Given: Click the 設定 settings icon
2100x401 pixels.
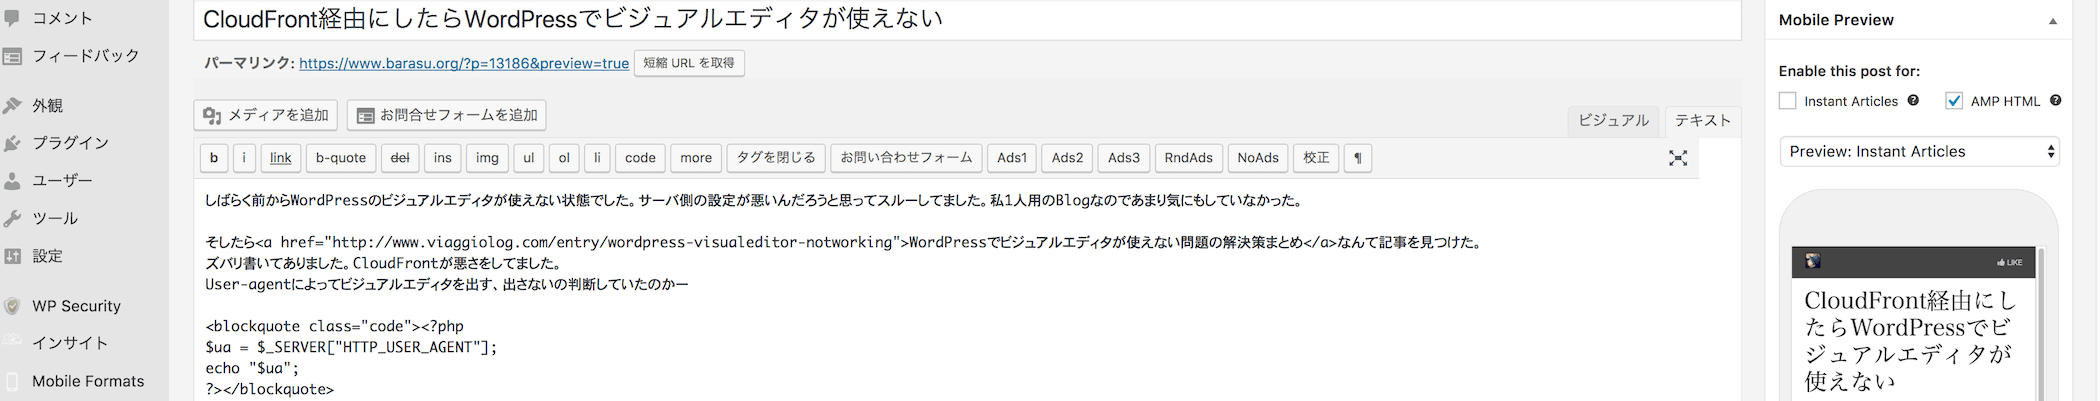Looking at the screenshot, I should coord(12,256).
